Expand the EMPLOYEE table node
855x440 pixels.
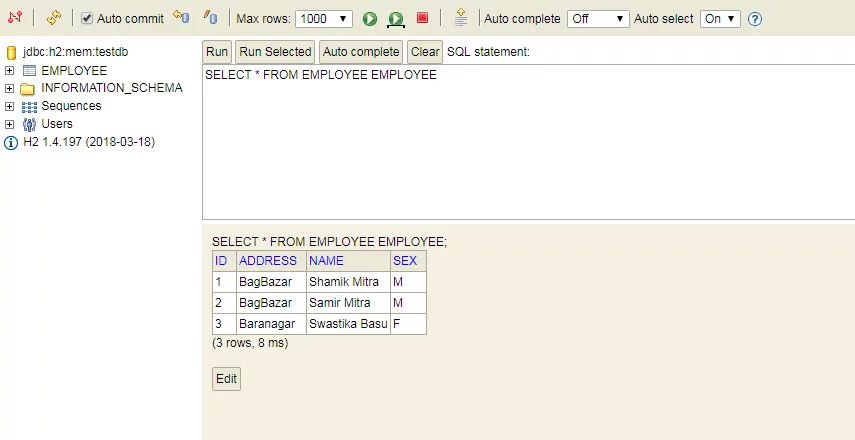coord(9,71)
